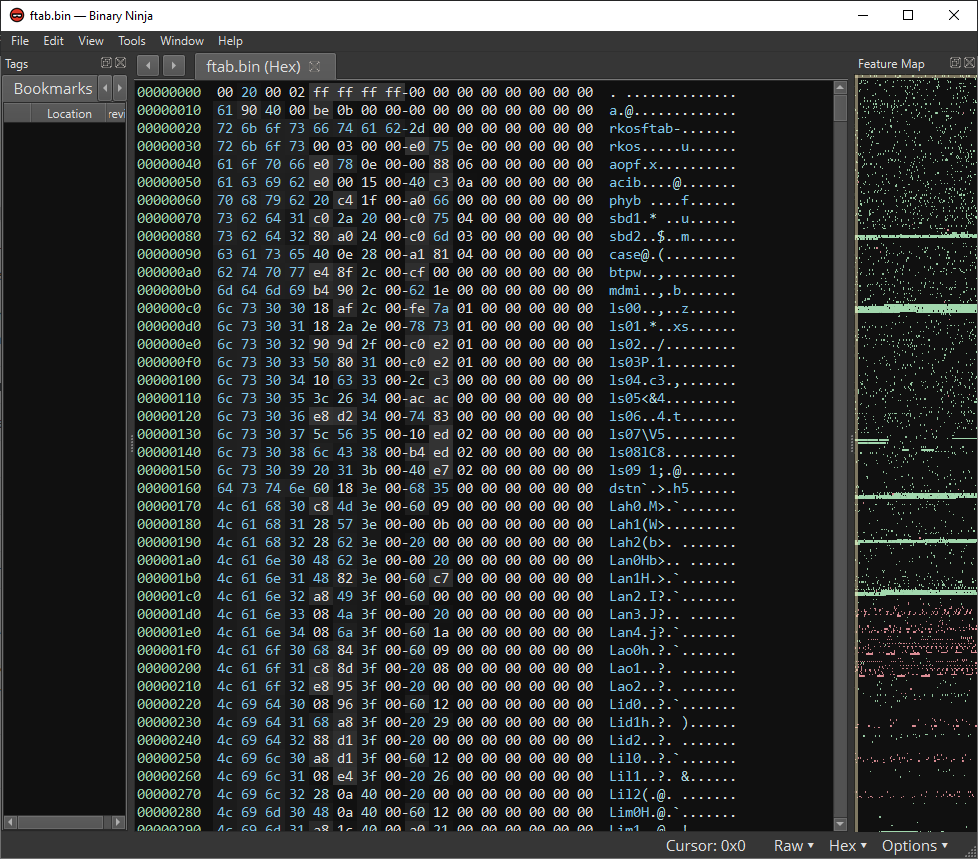Expand the Options dropdown in status bar
This screenshot has width=978, height=859.
point(914,846)
